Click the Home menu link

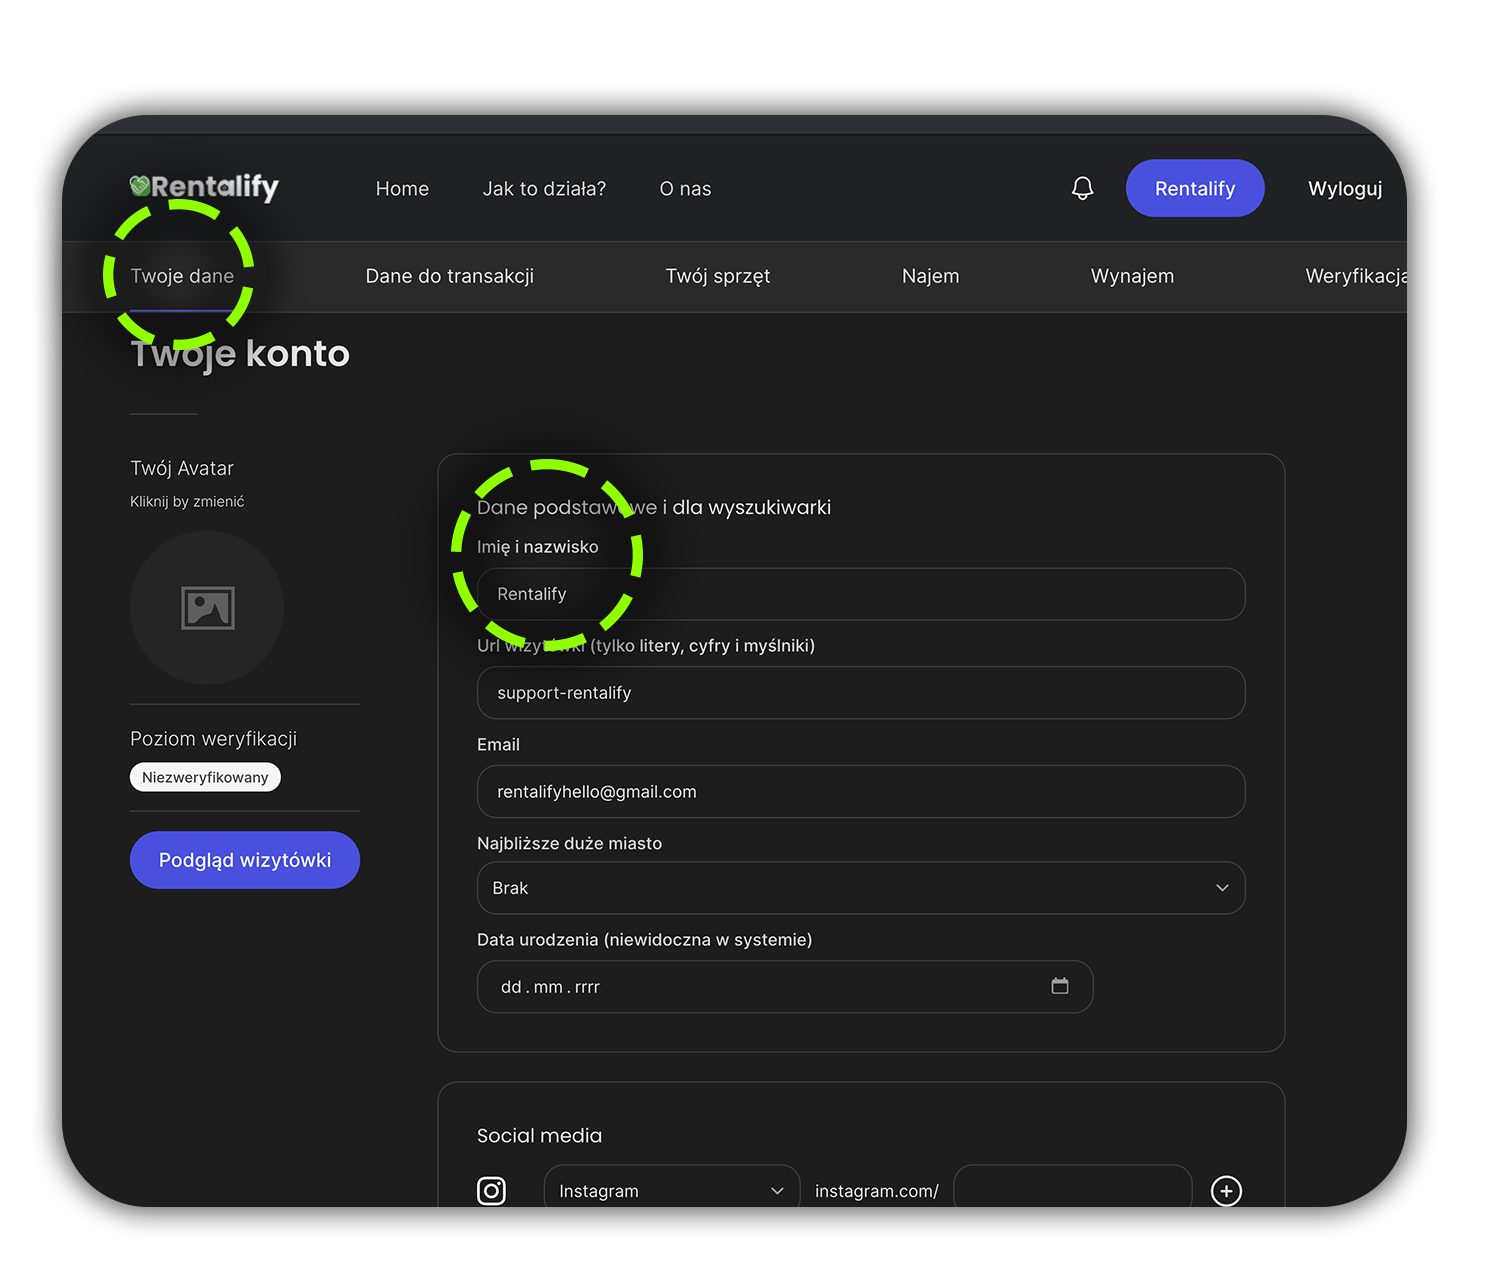(402, 189)
